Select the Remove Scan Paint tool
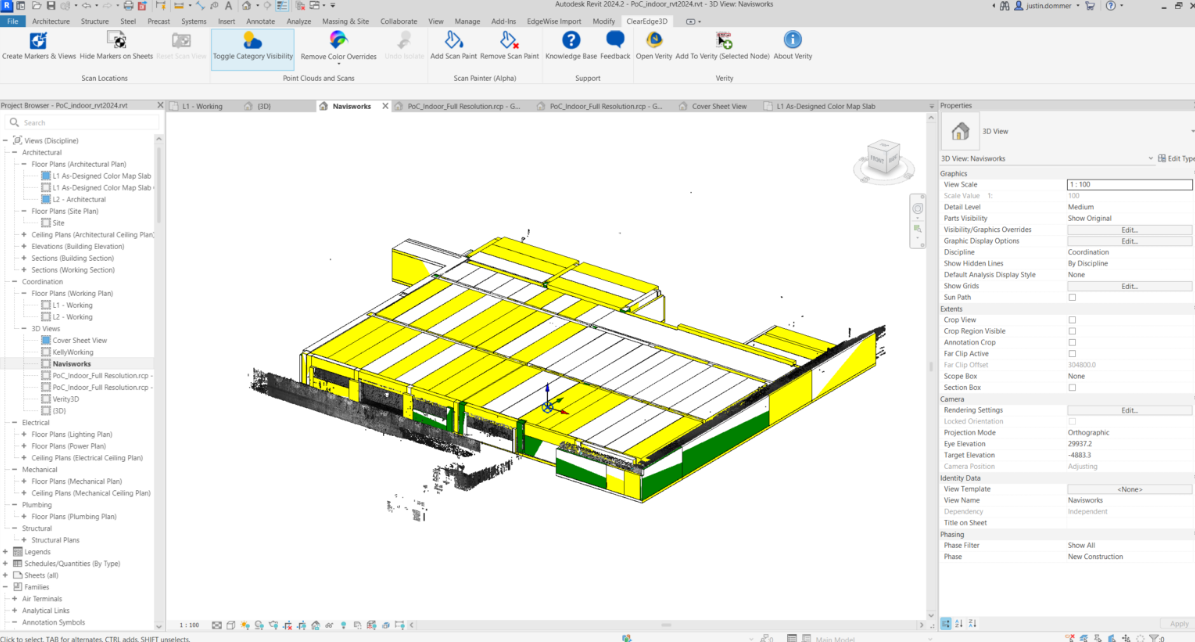Viewport: 1195px width, 642px height. [509, 41]
